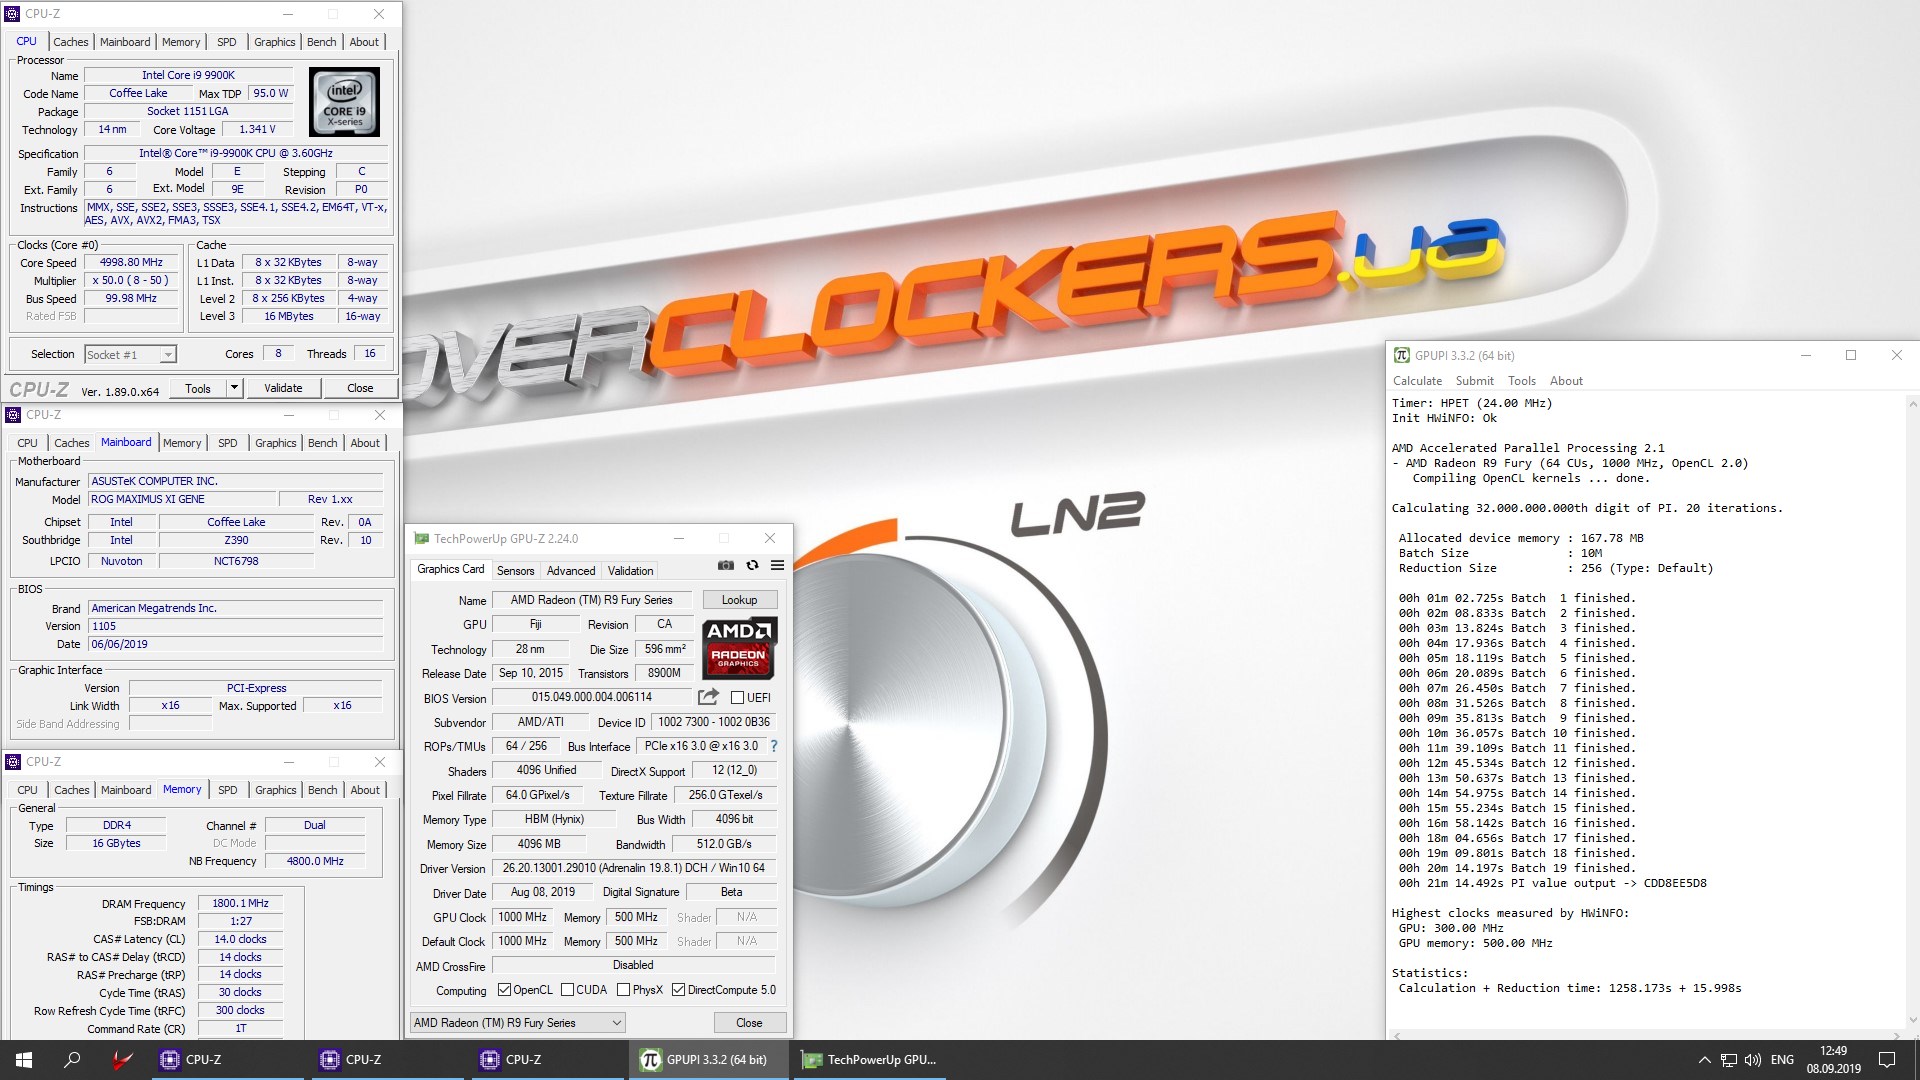Click the Driver Version field in GPU-Z
Image resolution: width=1920 pixels, height=1080 pixels.
634,868
